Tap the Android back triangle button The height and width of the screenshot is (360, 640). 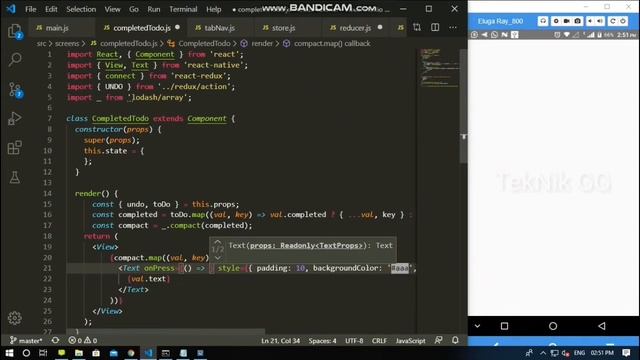click(x=602, y=326)
